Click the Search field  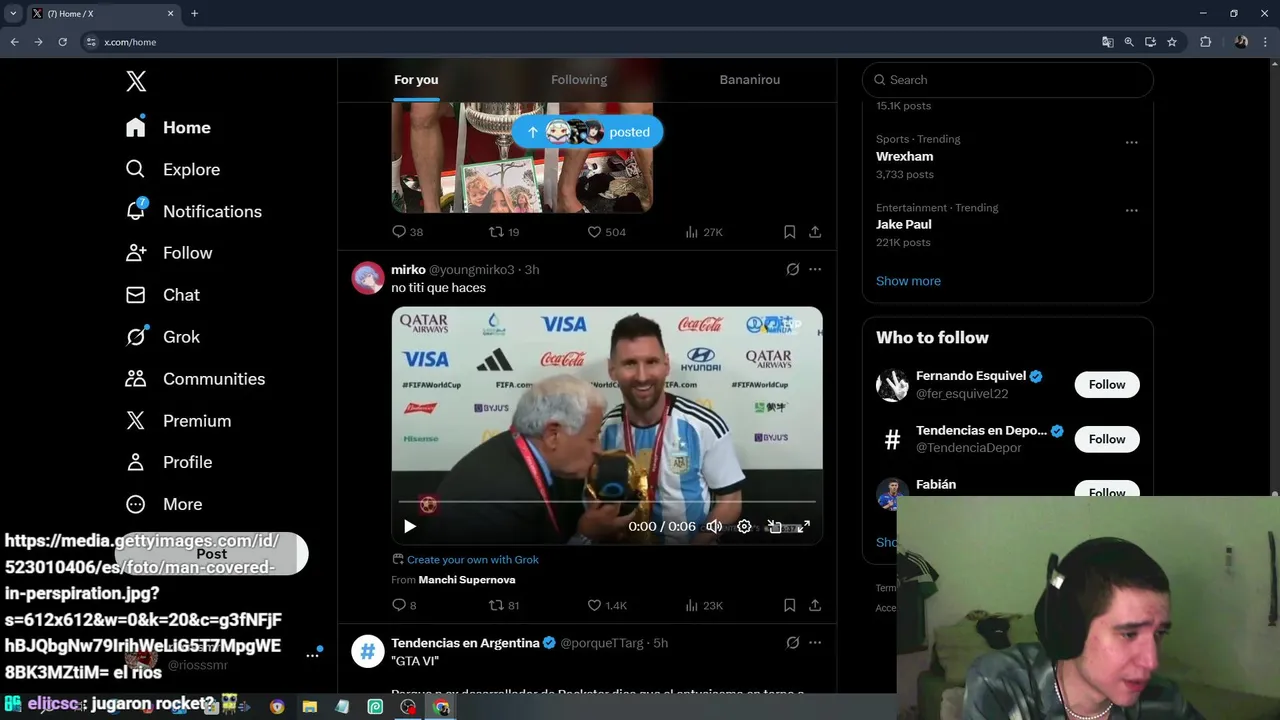(x=1008, y=80)
